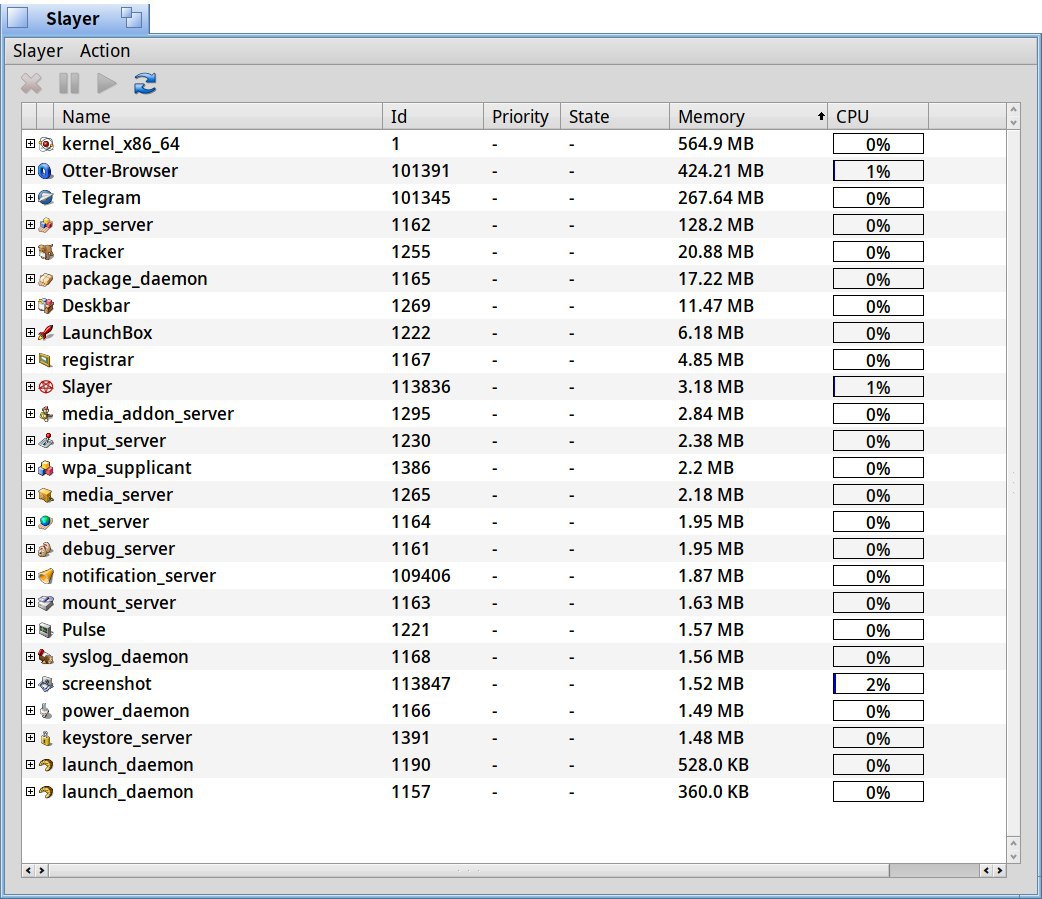
Task: Click the Id value 101391
Action: [x=421, y=171]
